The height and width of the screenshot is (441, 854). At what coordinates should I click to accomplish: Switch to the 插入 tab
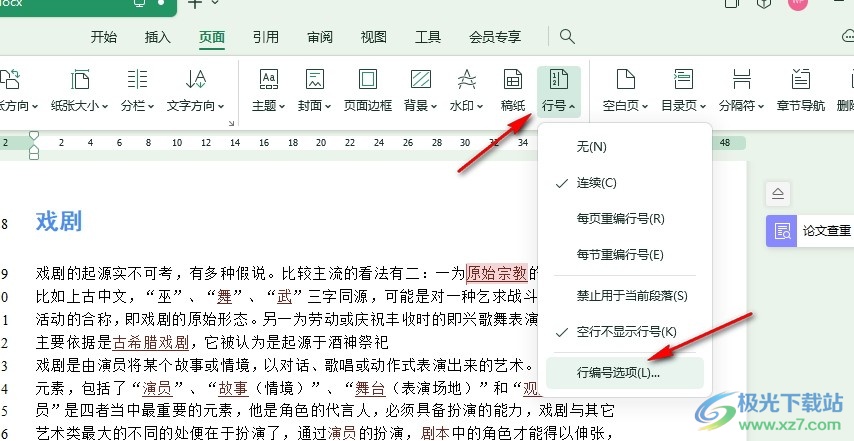pos(157,37)
